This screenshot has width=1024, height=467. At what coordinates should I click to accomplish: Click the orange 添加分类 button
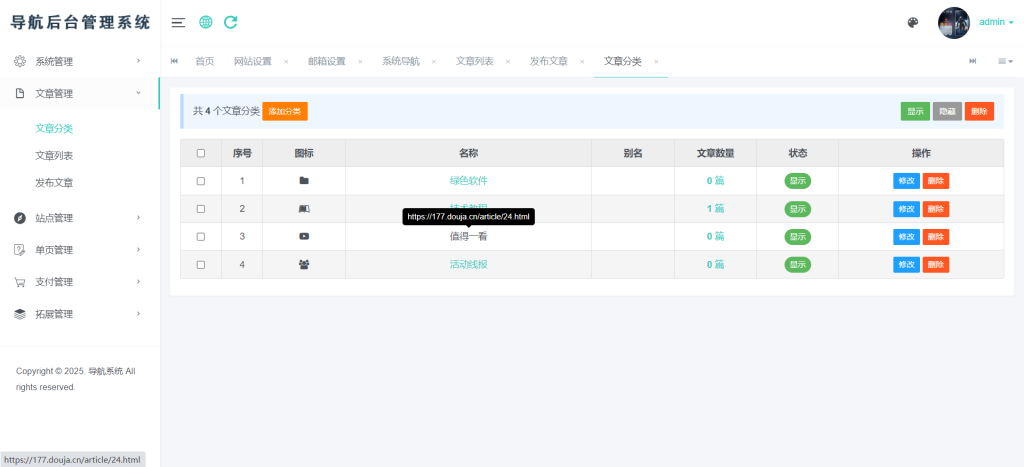(x=285, y=111)
